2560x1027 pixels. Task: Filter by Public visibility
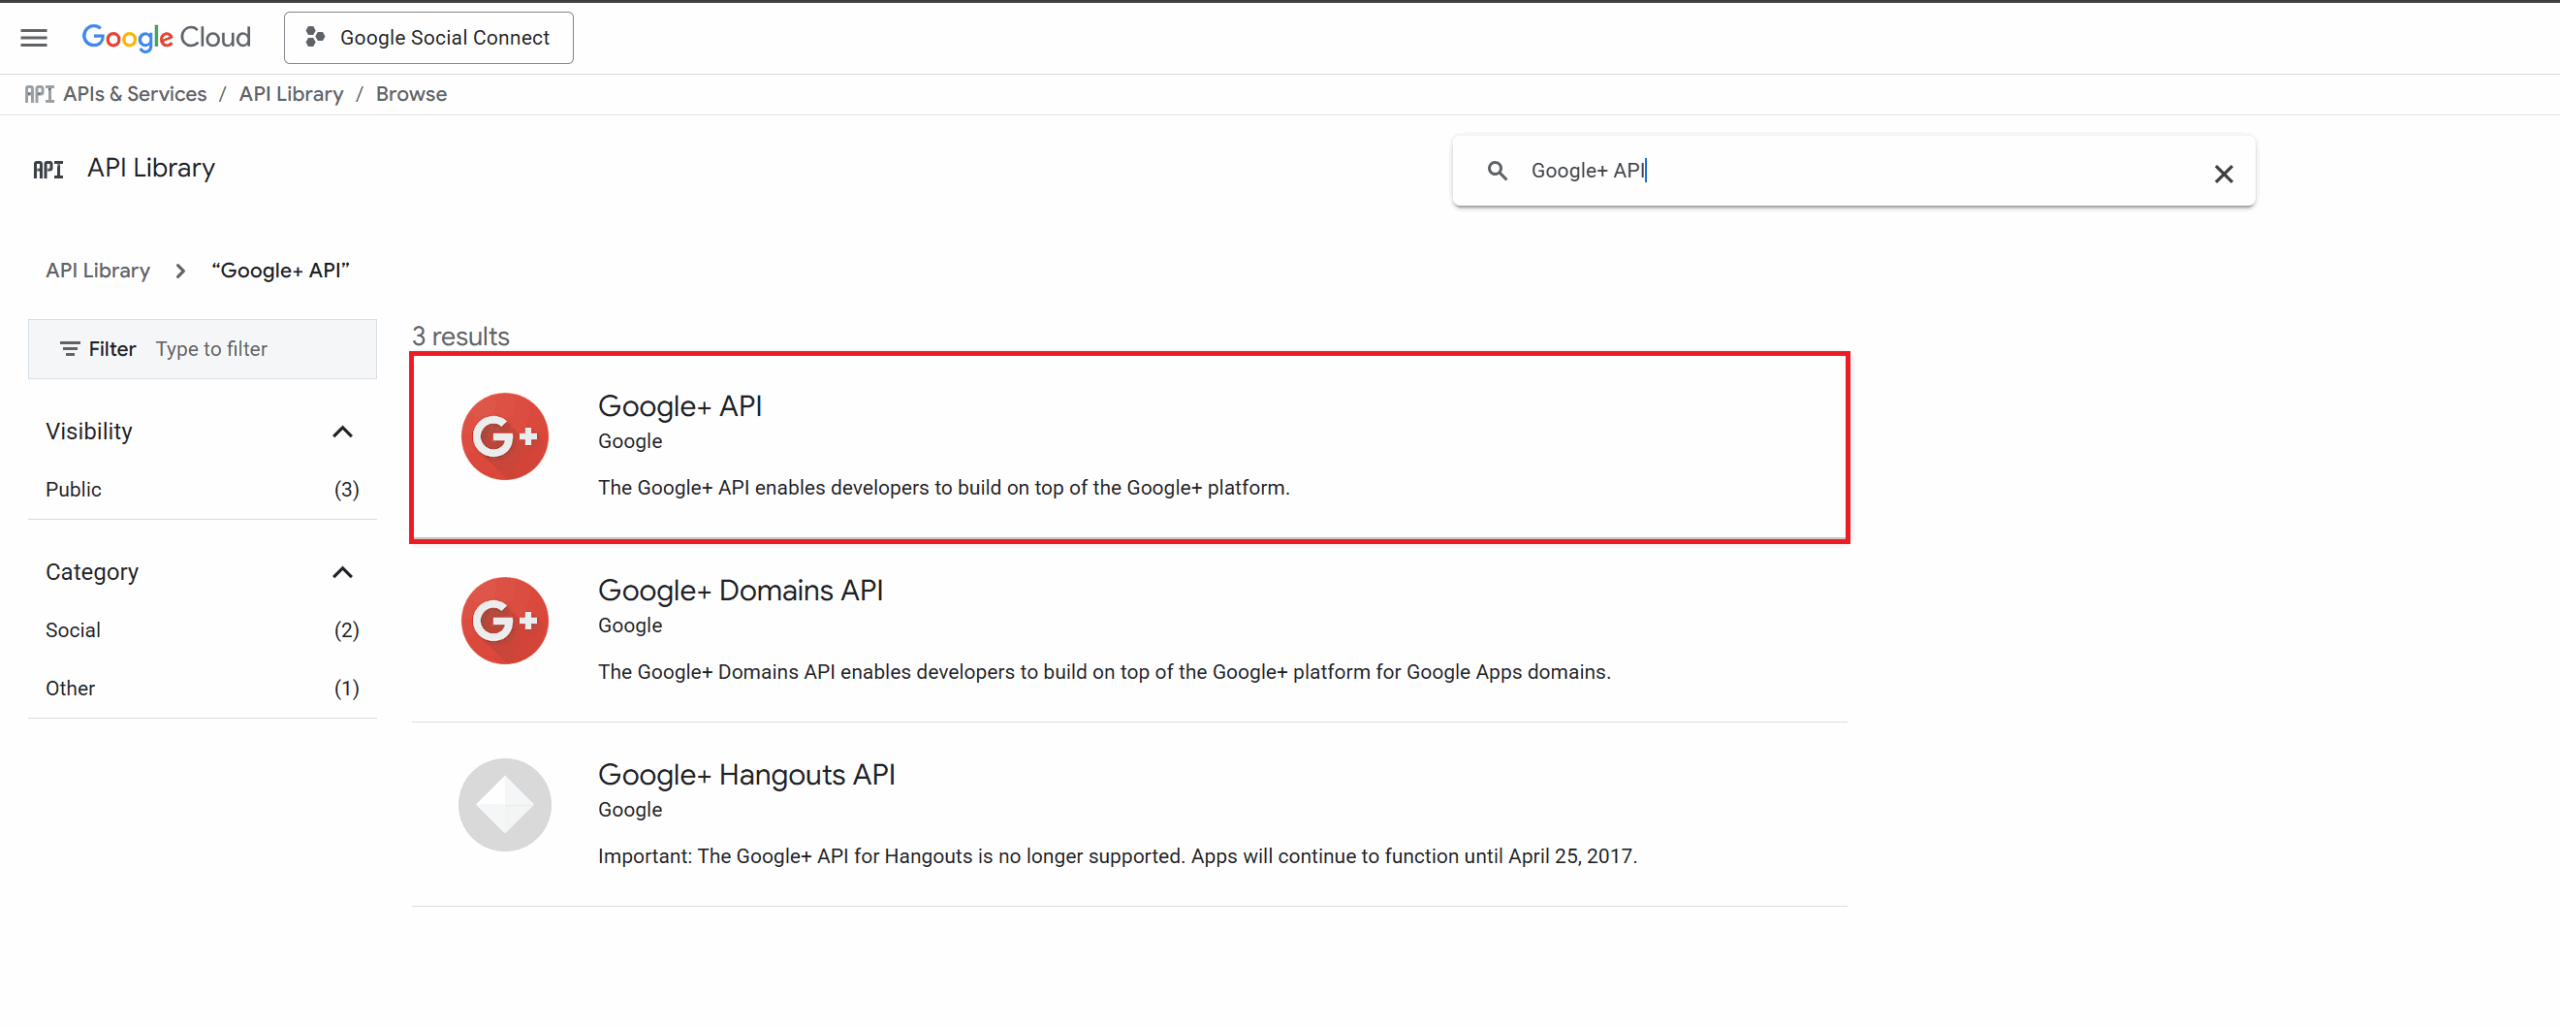click(x=202, y=490)
